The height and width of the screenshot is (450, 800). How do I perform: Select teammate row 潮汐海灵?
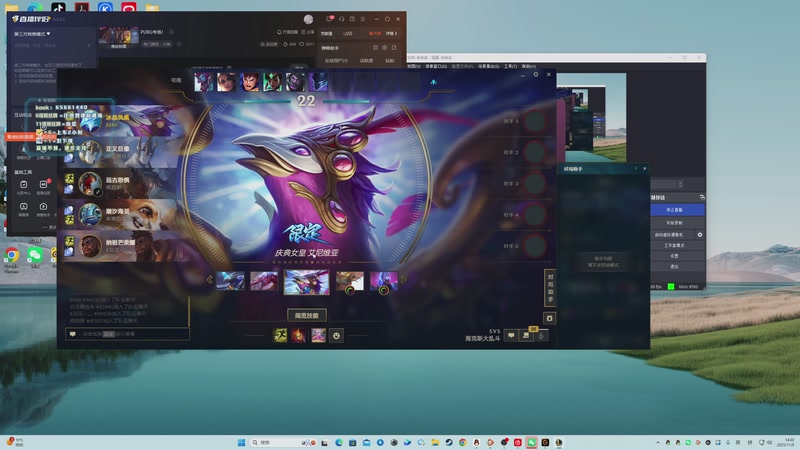(x=122, y=215)
